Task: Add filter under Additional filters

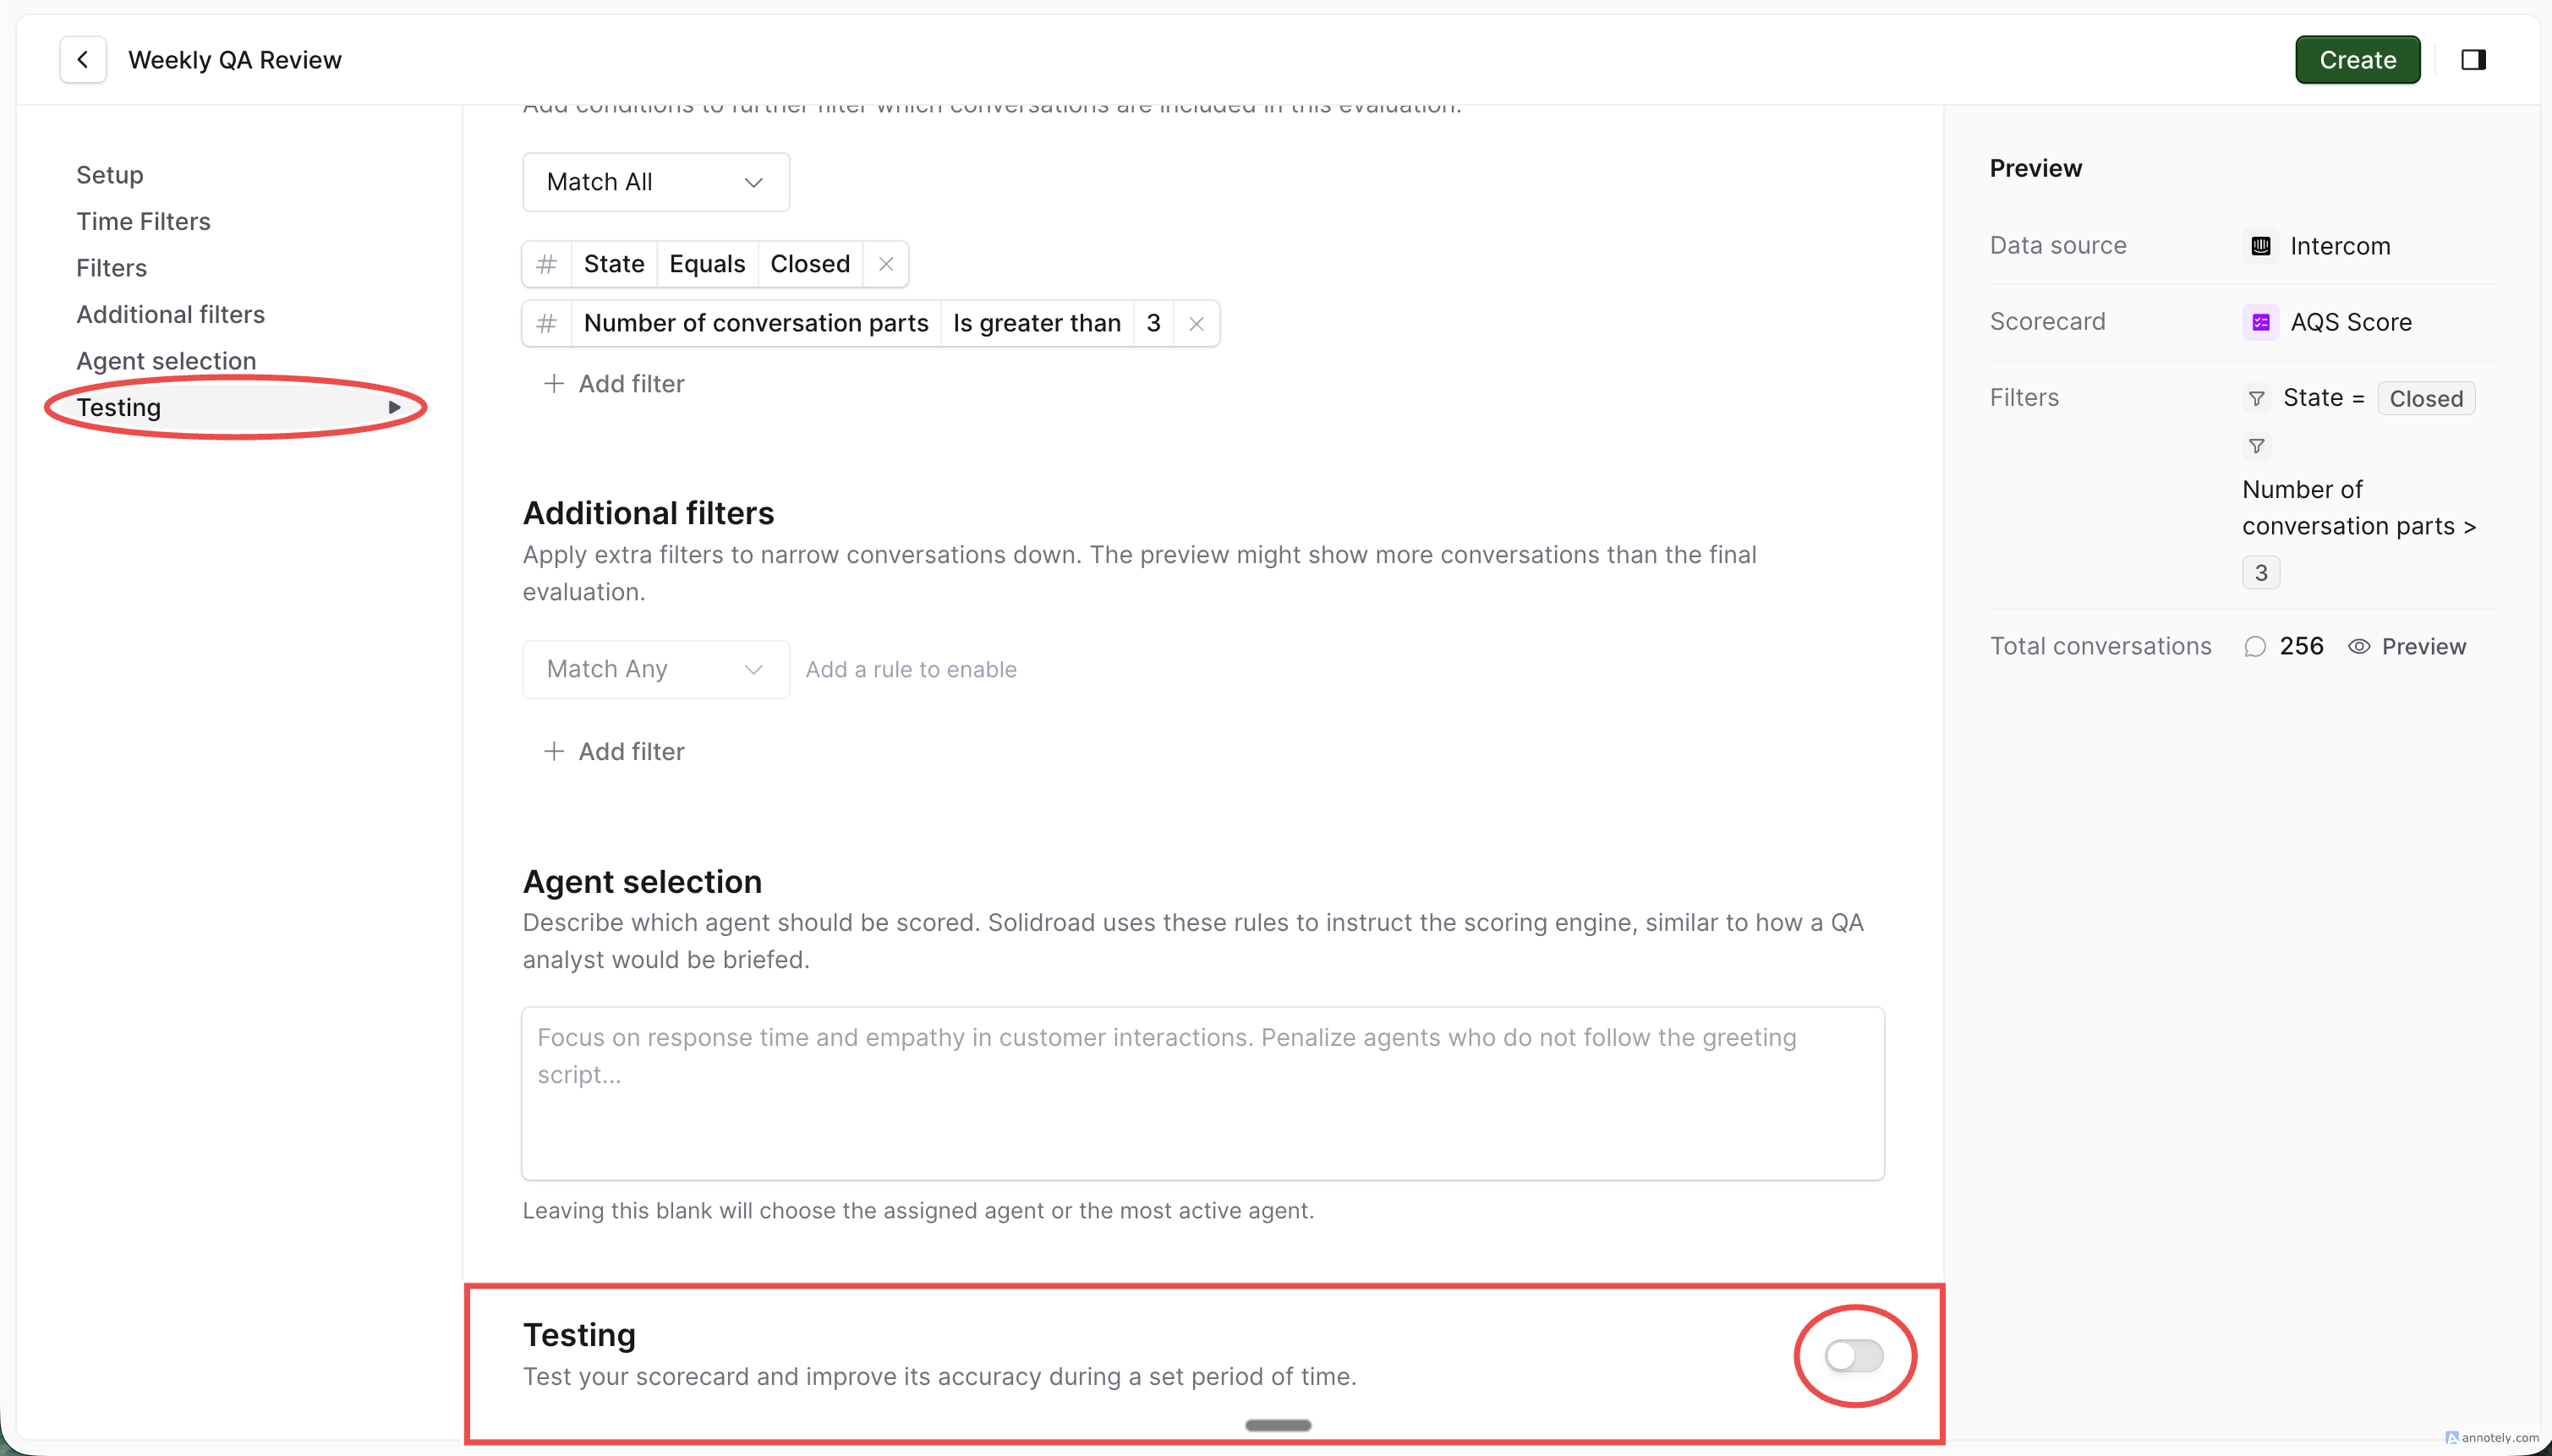Action: pyautogui.click(x=614, y=751)
